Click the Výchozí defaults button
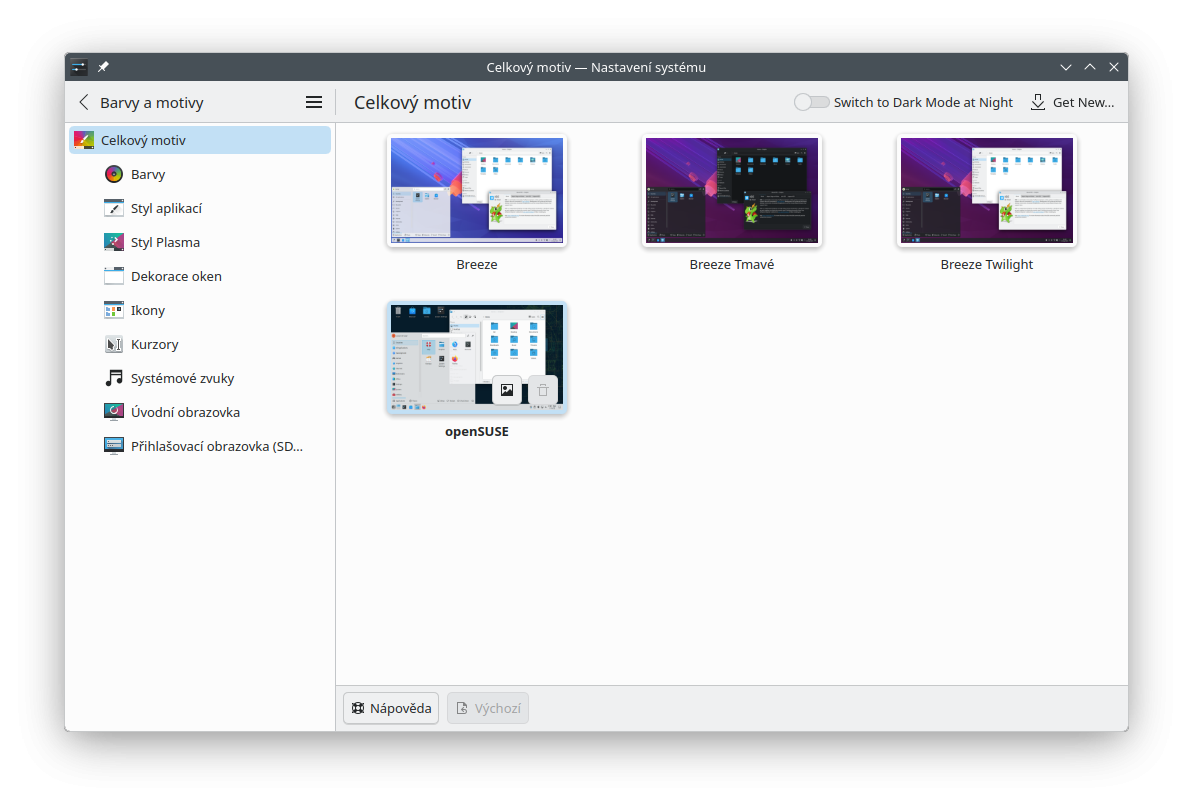1193x808 pixels. 488,708
